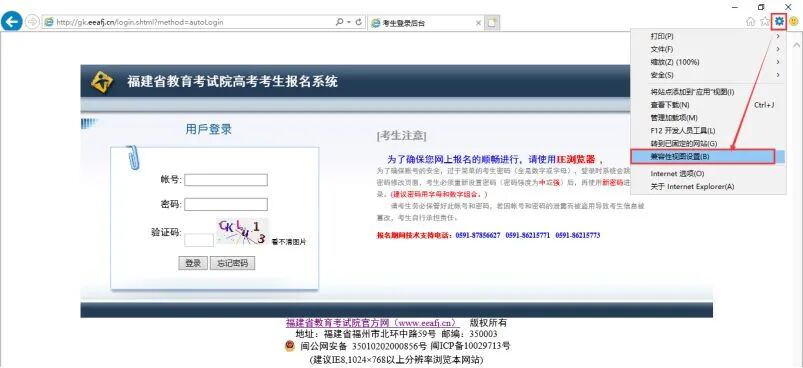The width and height of the screenshot is (803, 368).
Task: Select 转到已固定的网站(G) entry
Action: 707,143
